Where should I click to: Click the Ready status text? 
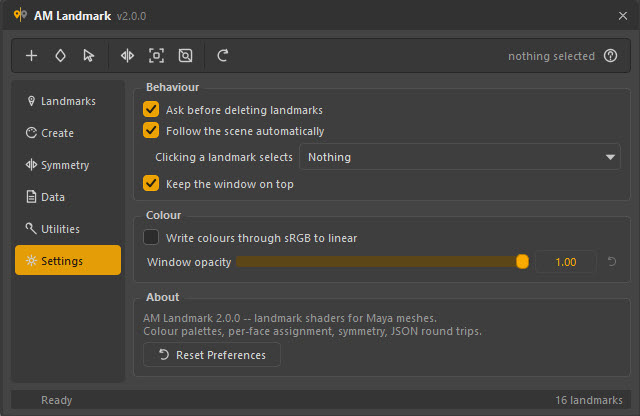click(x=56, y=400)
